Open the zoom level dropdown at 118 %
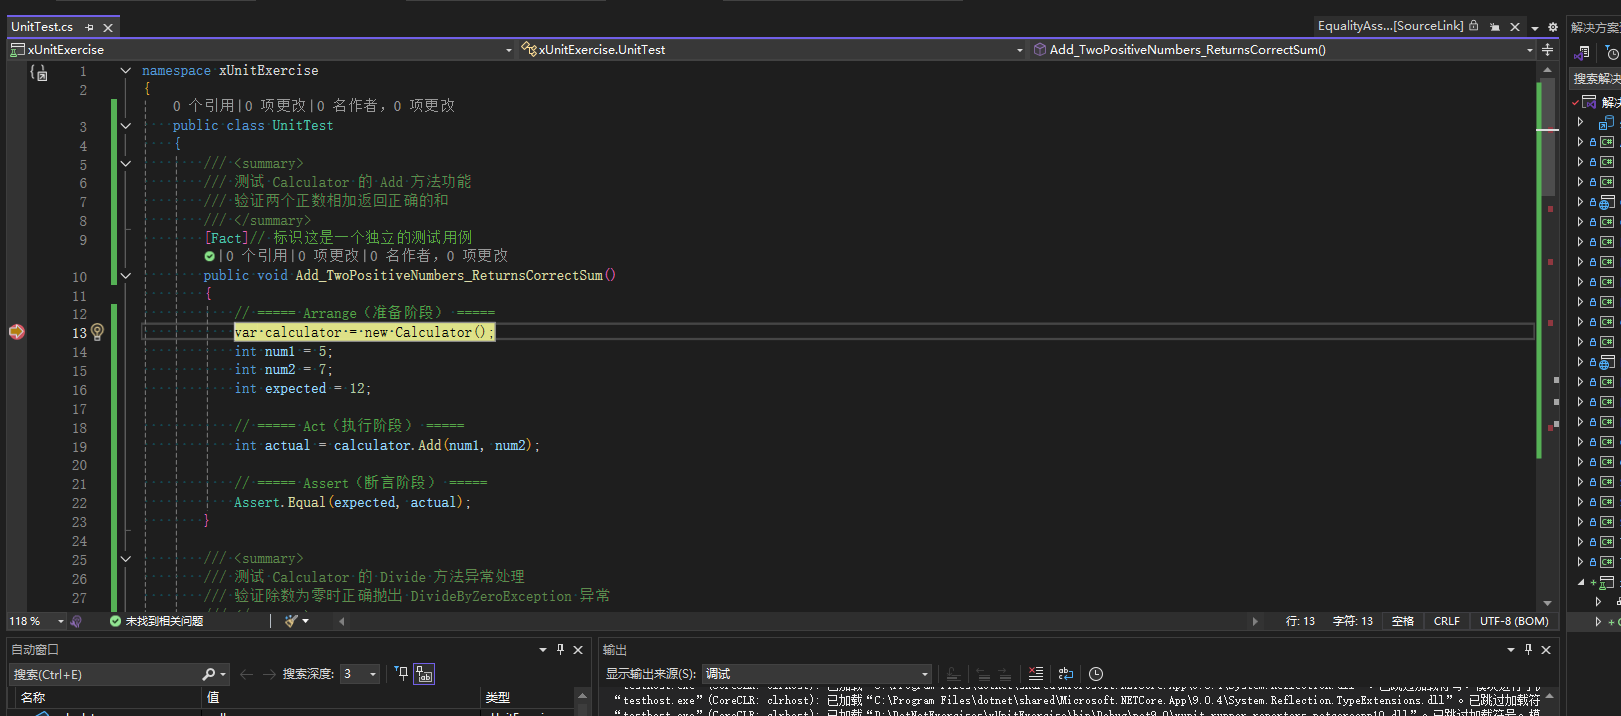1621x716 pixels. [x=60, y=621]
